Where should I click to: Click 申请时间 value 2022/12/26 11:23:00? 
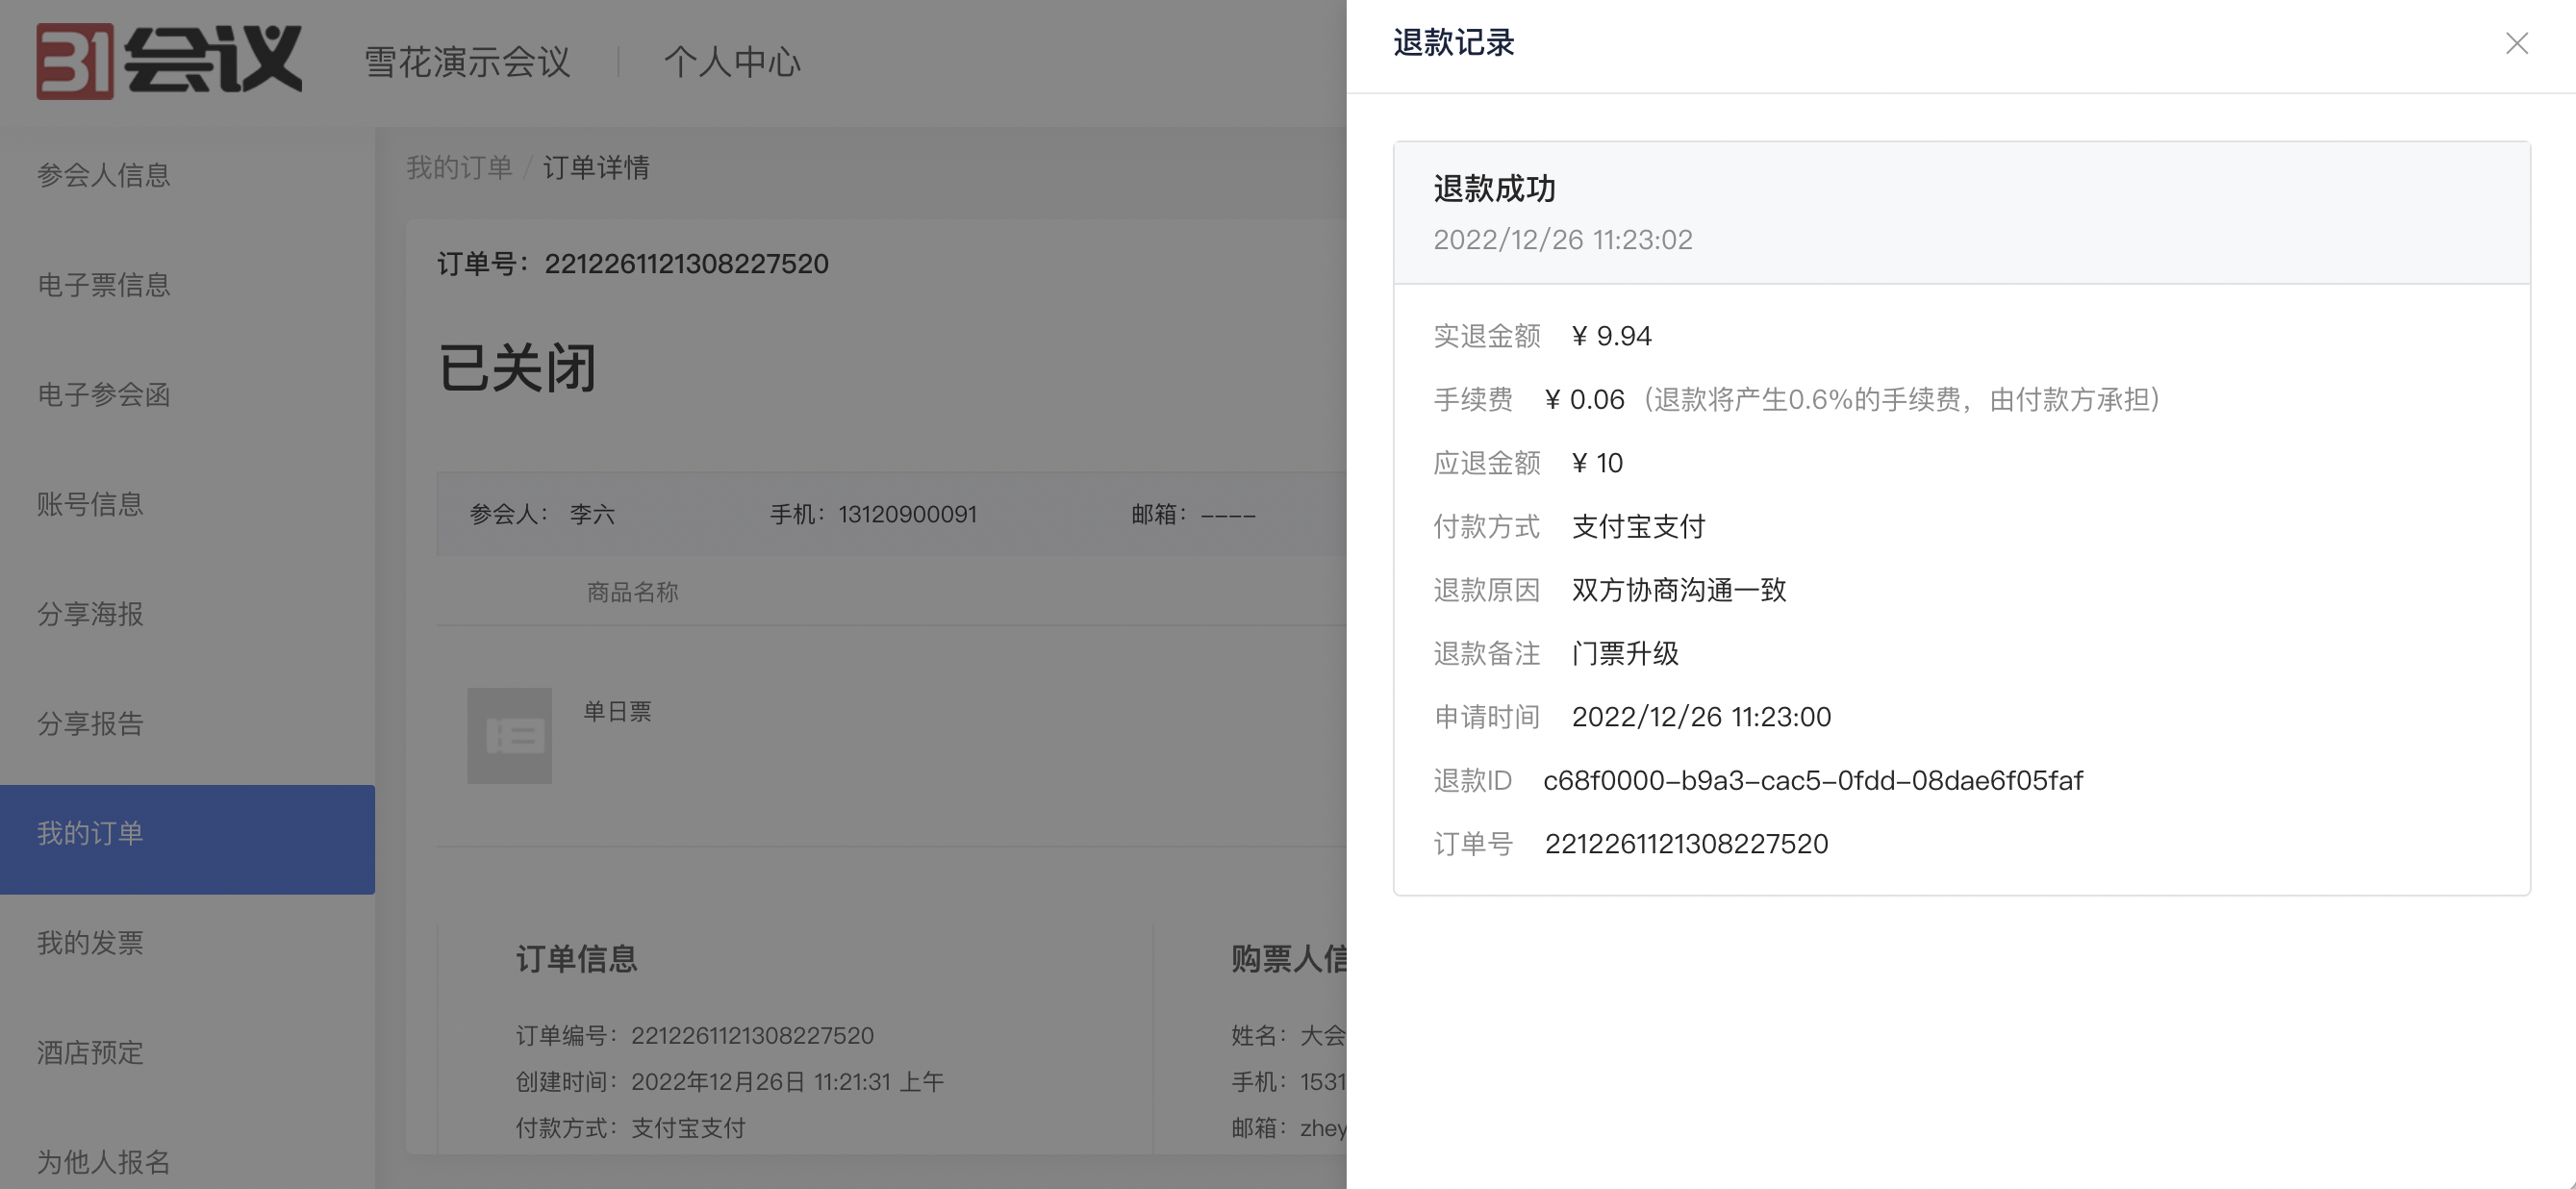coord(1701,717)
